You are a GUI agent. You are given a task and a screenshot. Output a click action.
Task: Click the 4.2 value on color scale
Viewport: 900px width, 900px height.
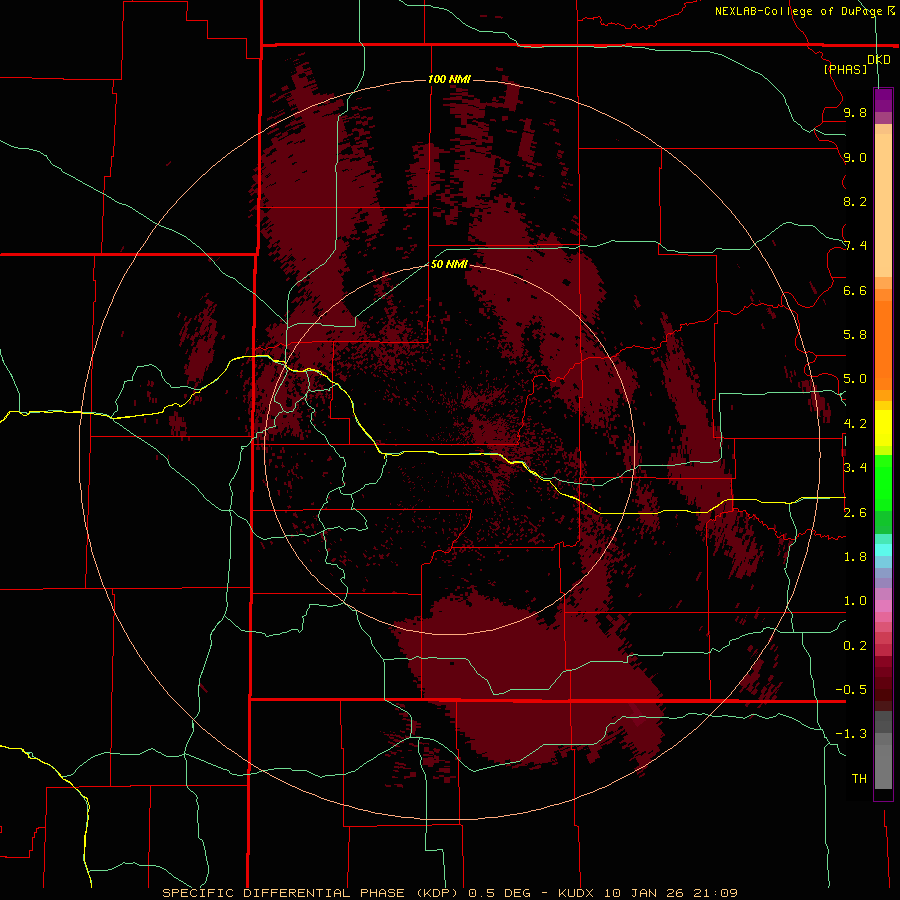pos(855,424)
